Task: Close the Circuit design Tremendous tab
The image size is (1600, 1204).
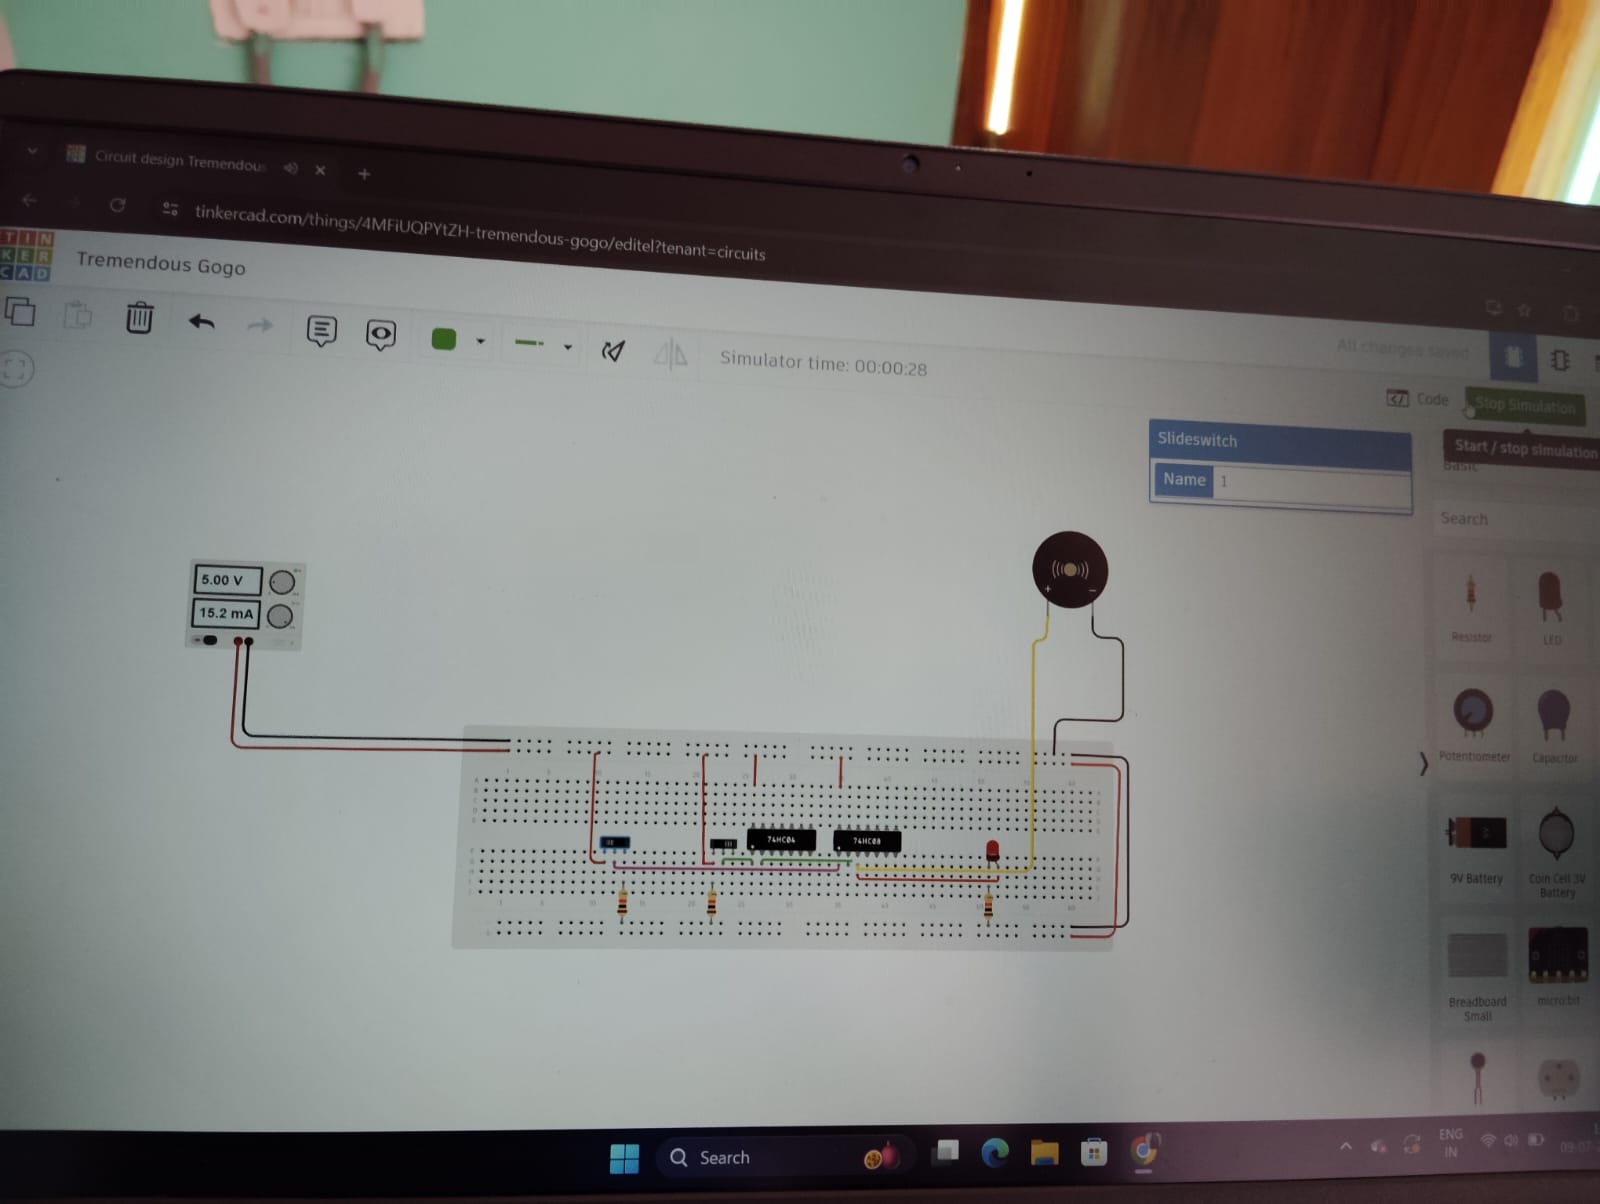Action: pos(320,170)
